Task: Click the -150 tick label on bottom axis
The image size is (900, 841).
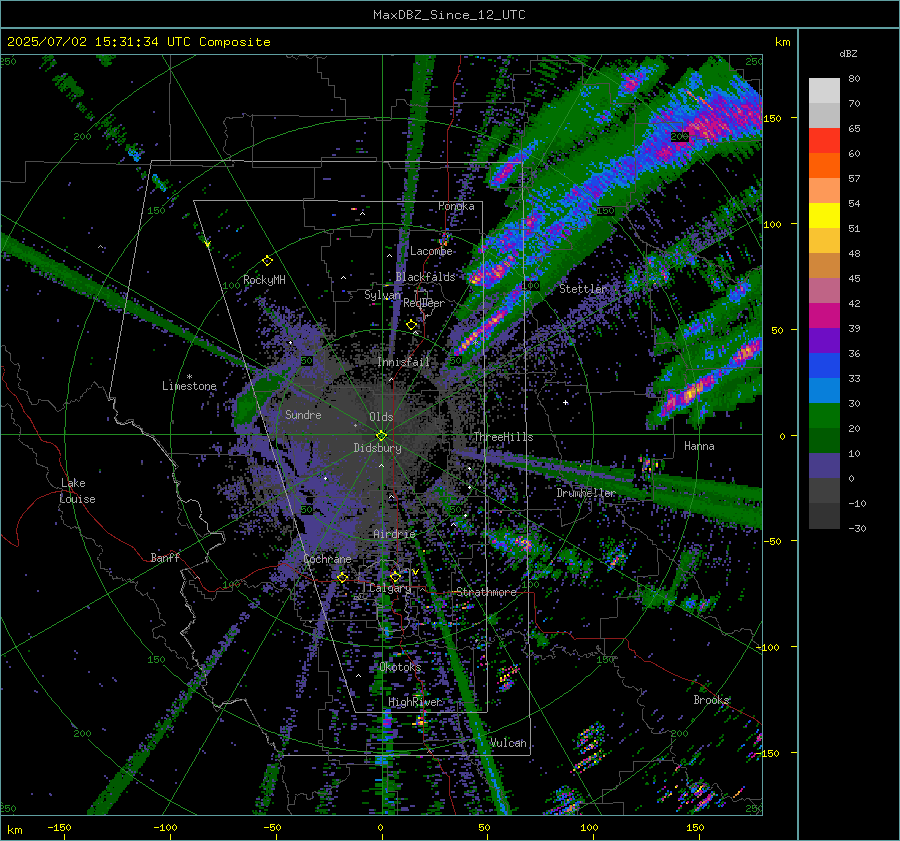Action: [59, 827]
